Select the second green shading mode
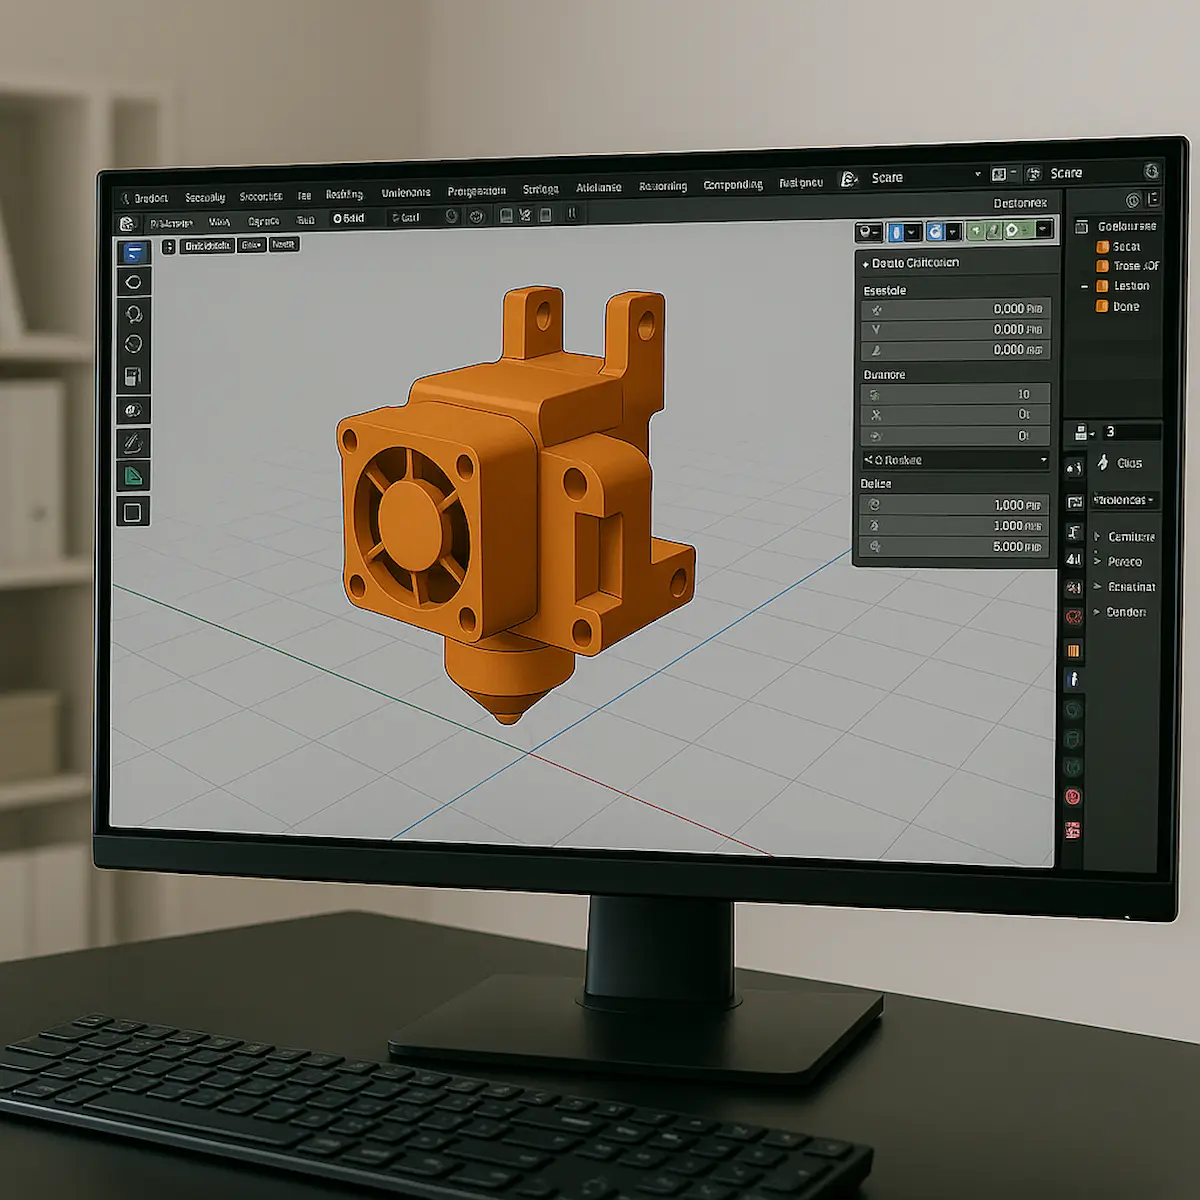 (993, 231)
